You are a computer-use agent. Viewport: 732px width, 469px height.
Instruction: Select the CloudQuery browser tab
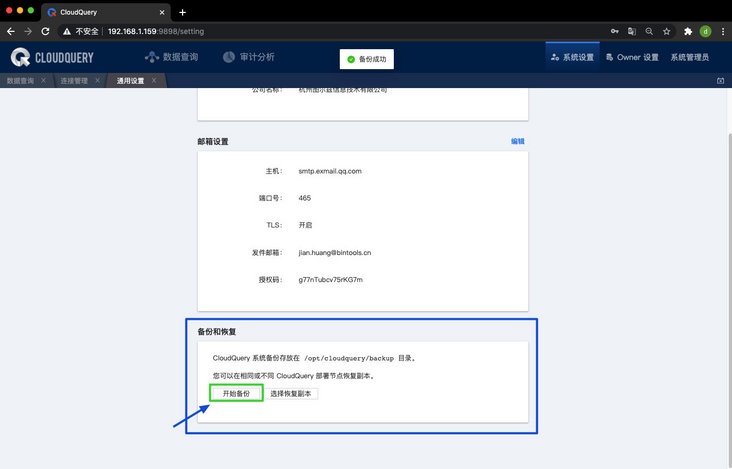tap(106, 13)
